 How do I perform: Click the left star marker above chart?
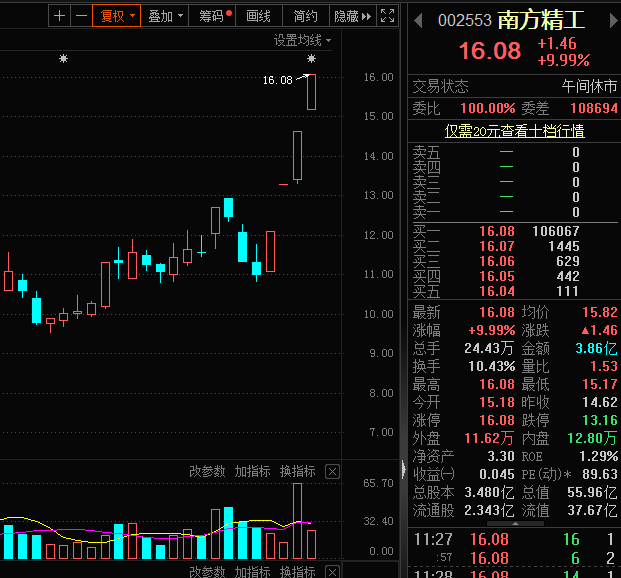[x=64, y=60]
